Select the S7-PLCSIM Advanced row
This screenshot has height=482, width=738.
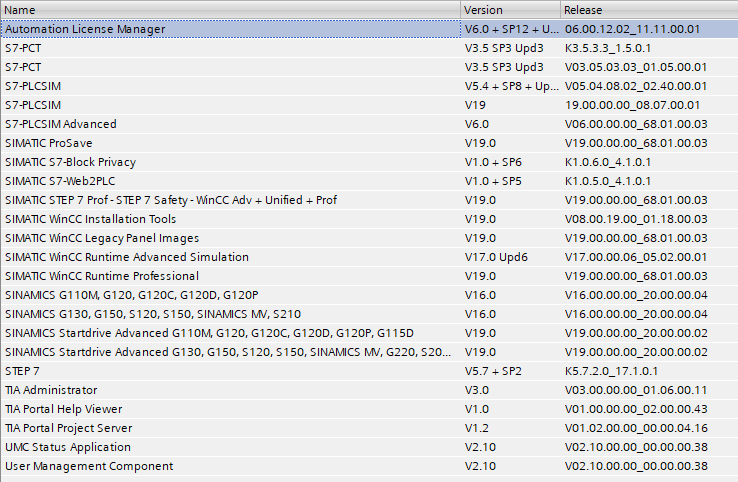(369, 124)
